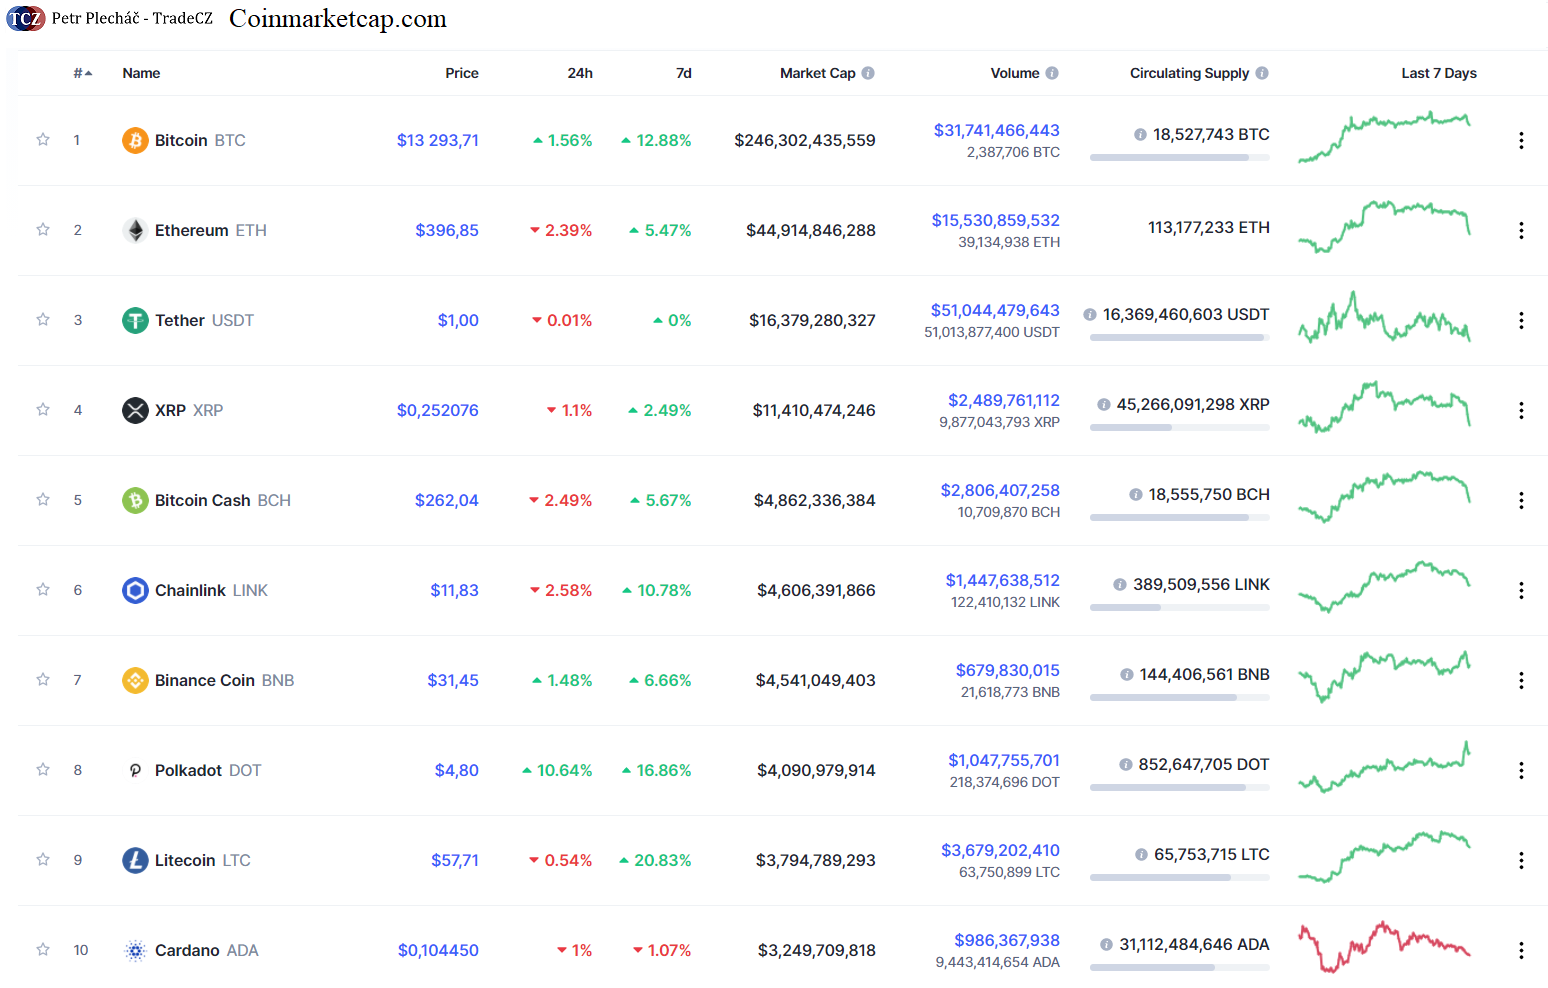Click the Chainlink blue hexagon icon
This screenshot has width=1548, height=988.
click(135, 590)
